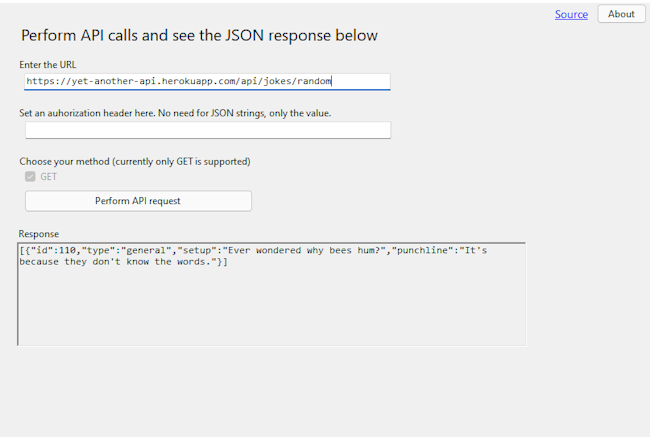Click "general" type value in response
Viewport: 650px width, 437px height.
[146, 250]
